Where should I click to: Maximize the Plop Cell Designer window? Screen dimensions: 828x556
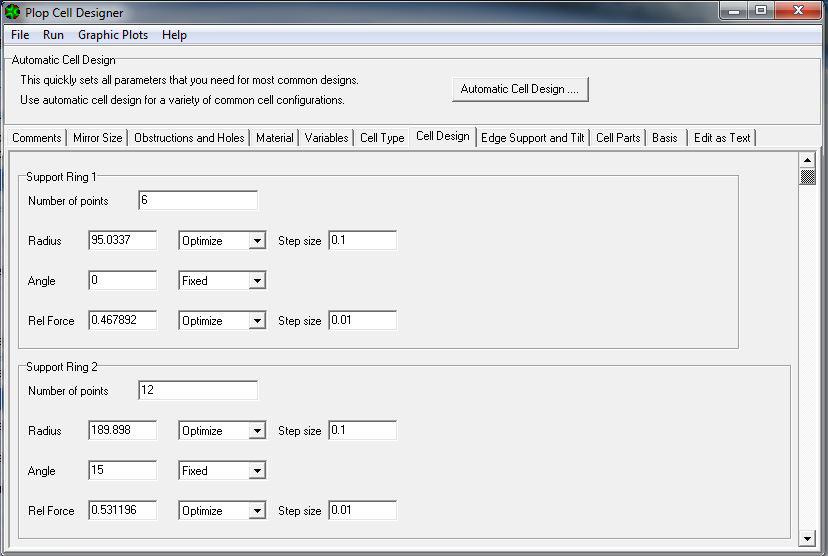(x=761, y=11)
